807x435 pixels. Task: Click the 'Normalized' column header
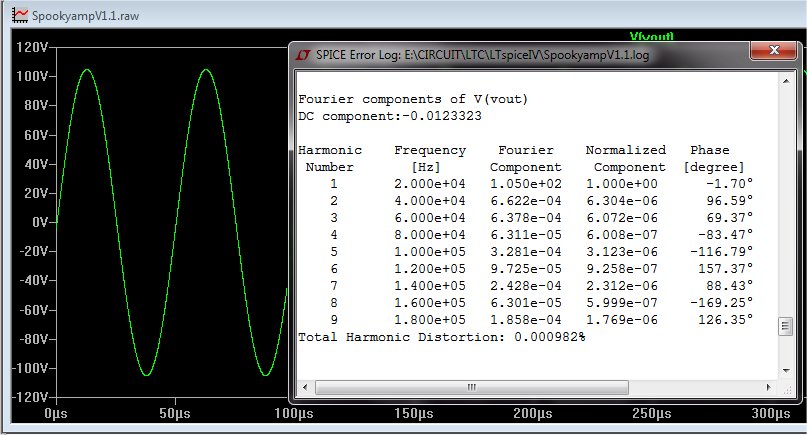tap(625, 150)
